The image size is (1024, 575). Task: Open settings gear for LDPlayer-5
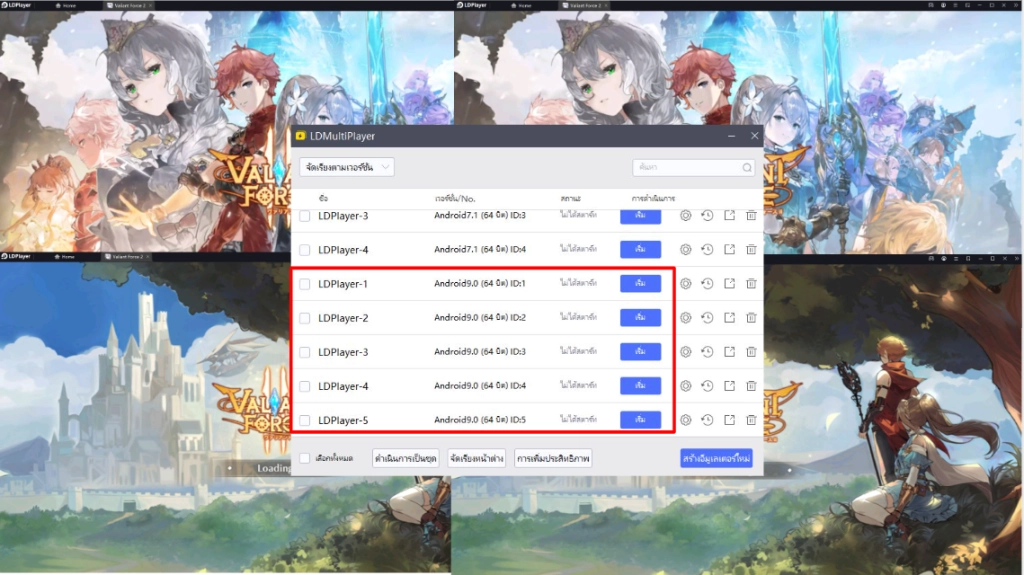[x=685, y=419]
